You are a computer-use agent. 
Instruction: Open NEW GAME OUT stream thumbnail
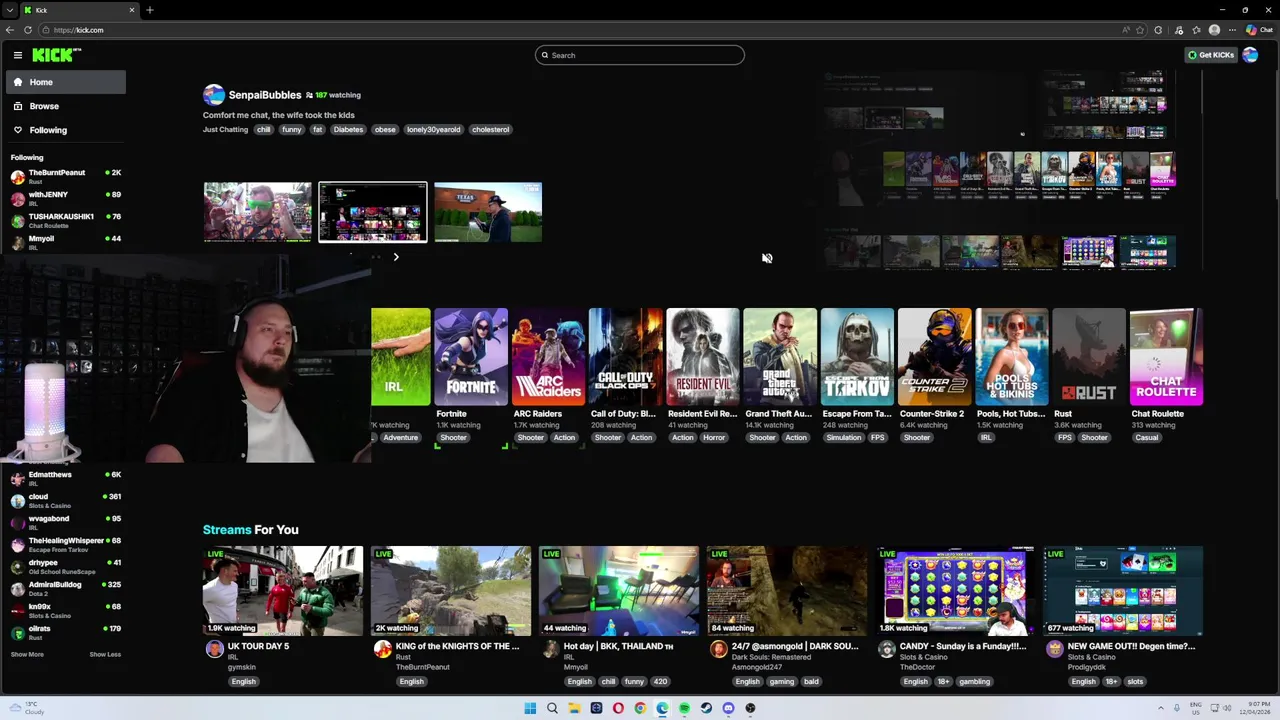coord(1123,591)
